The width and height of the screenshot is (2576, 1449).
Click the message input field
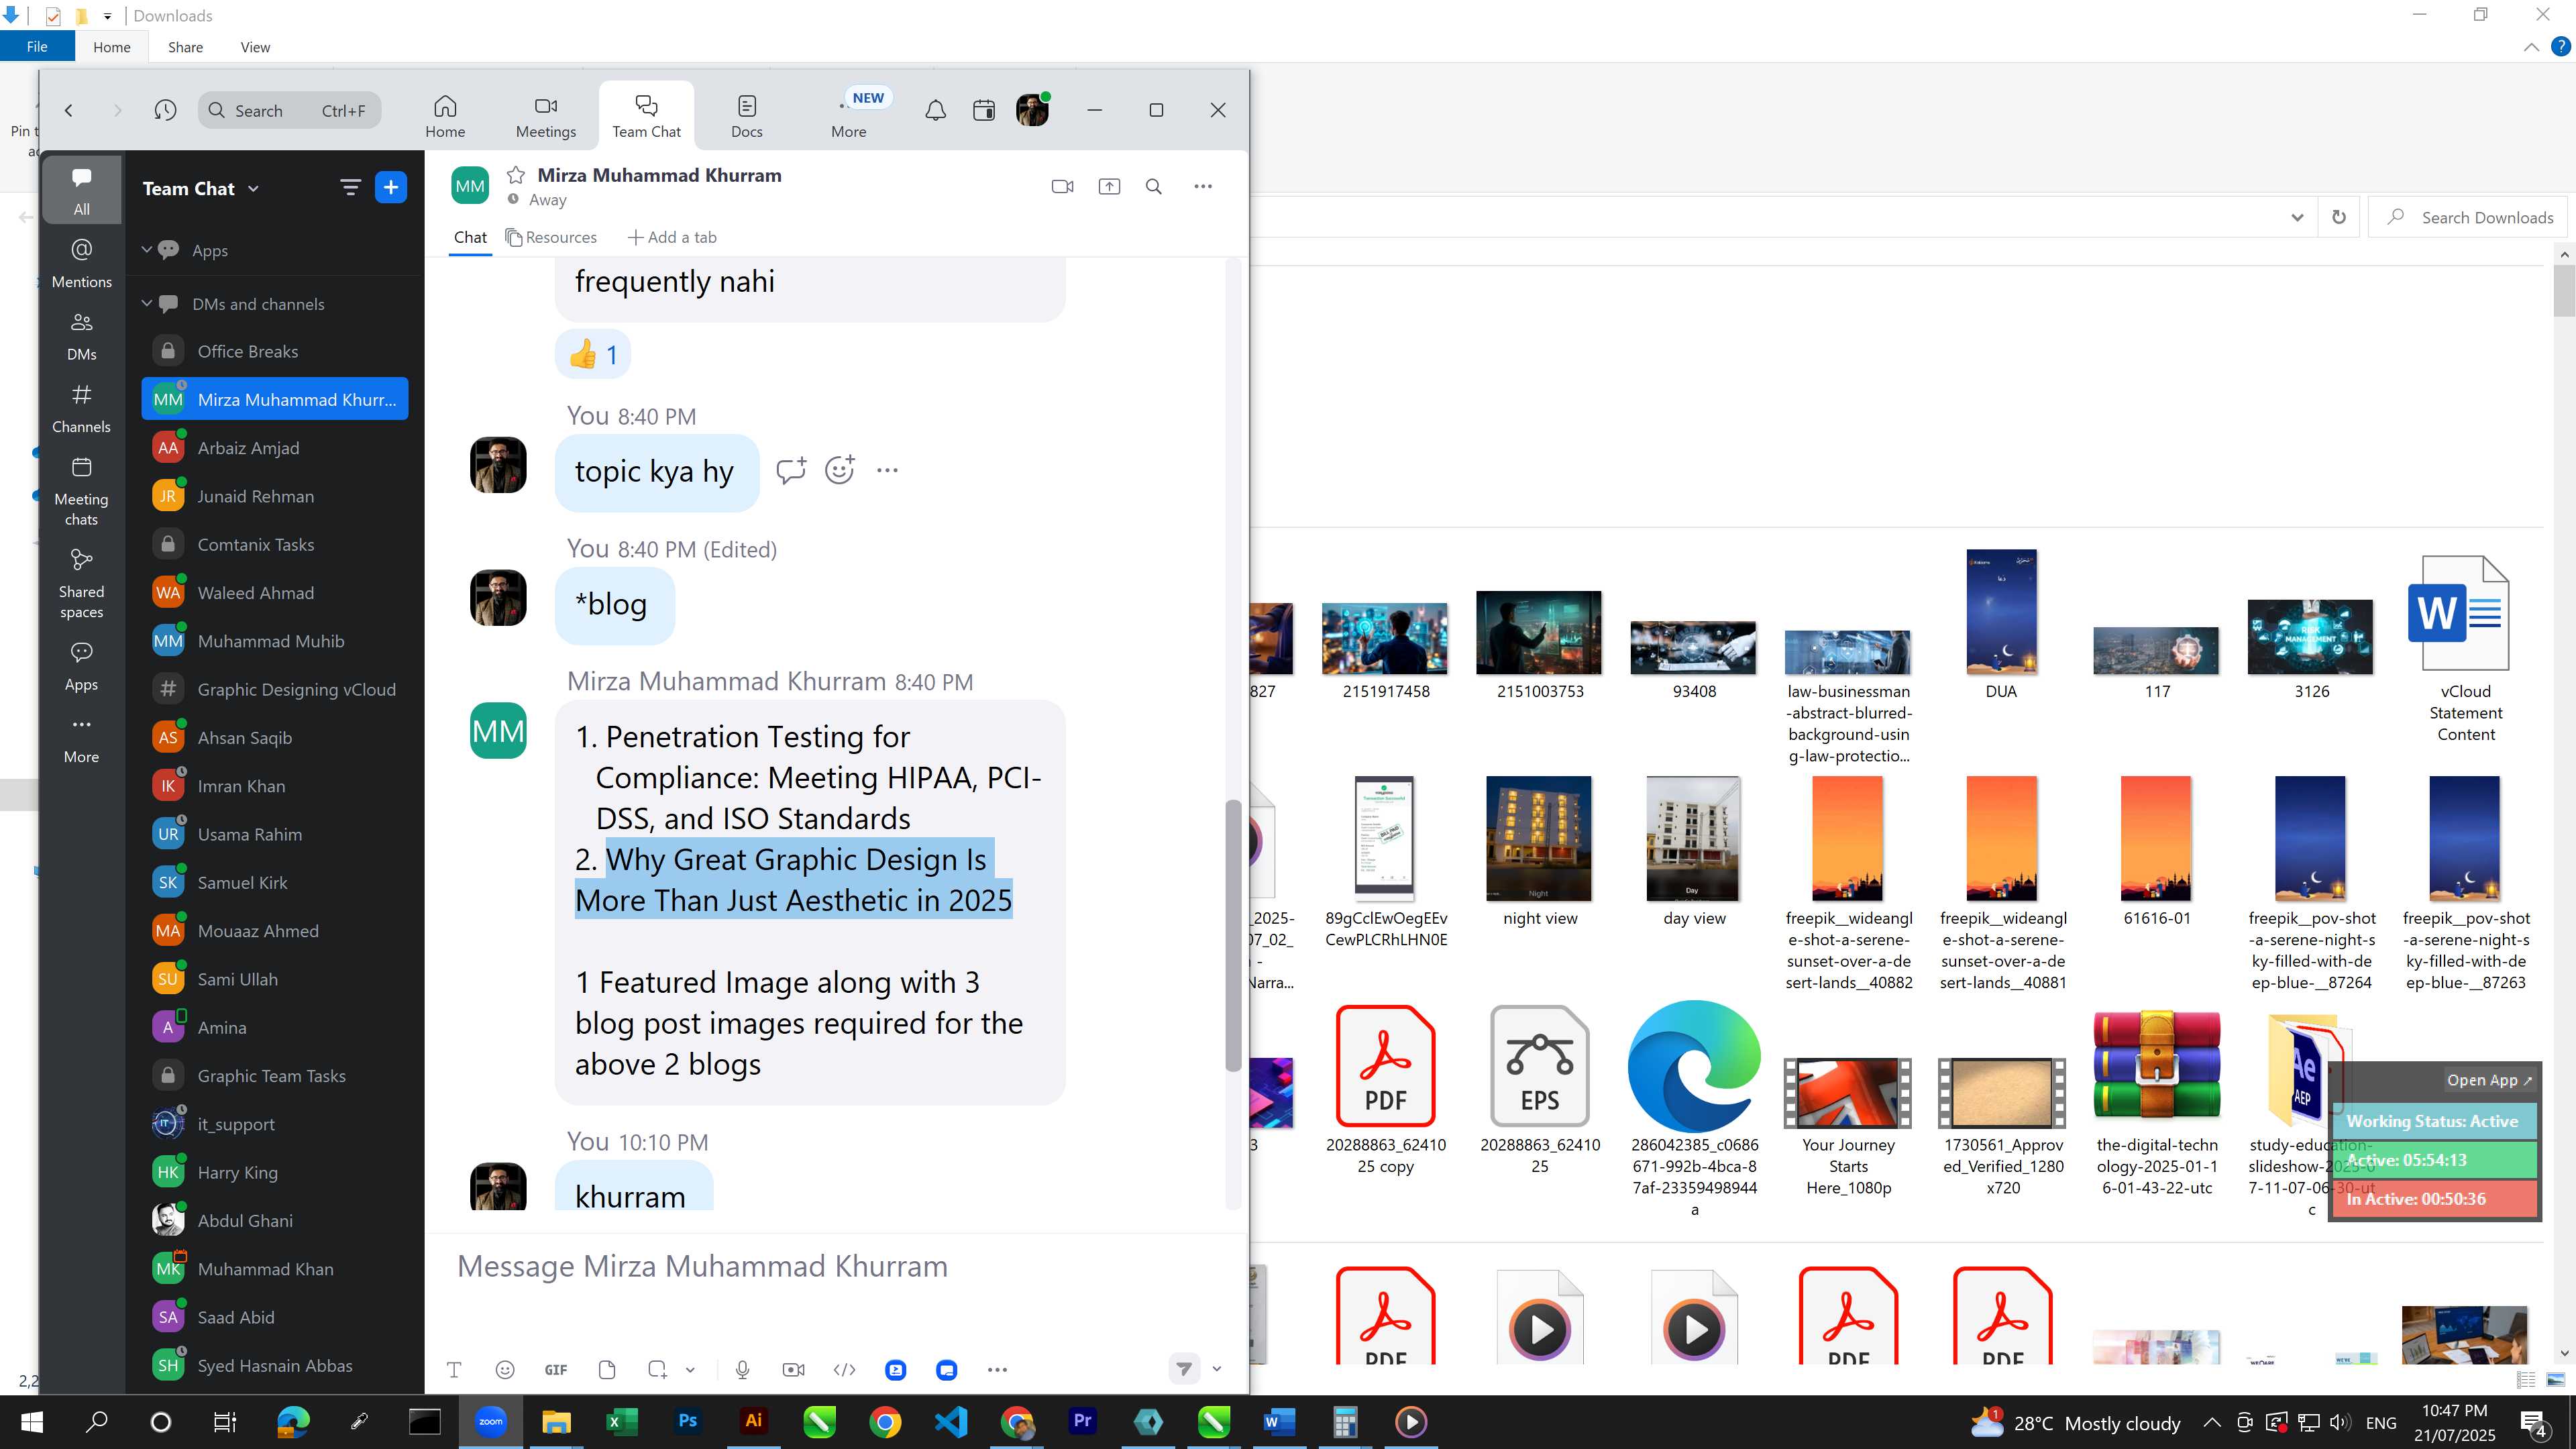(836, 1266)
